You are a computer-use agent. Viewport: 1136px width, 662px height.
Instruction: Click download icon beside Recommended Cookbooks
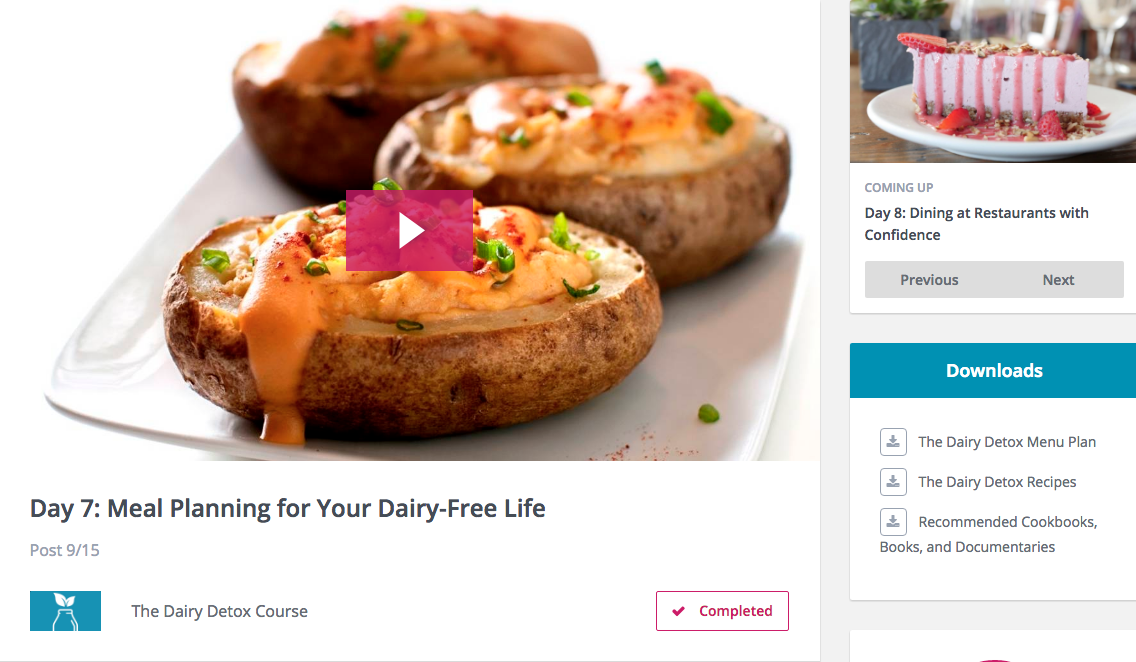(893, 521)
